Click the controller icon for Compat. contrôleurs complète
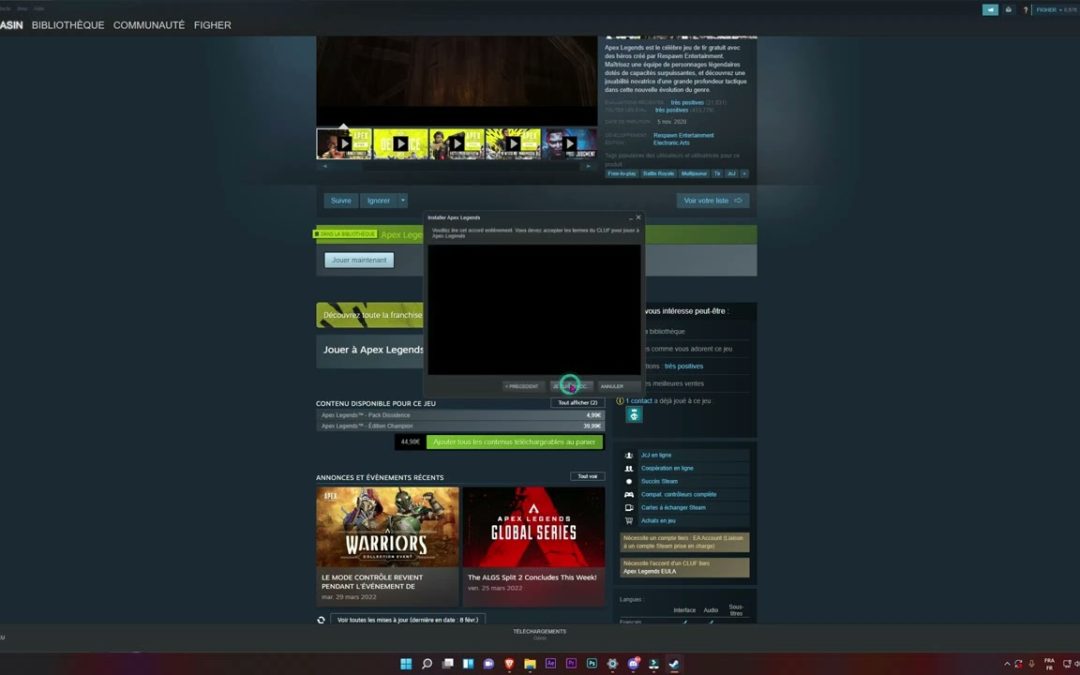 (629, 495)
